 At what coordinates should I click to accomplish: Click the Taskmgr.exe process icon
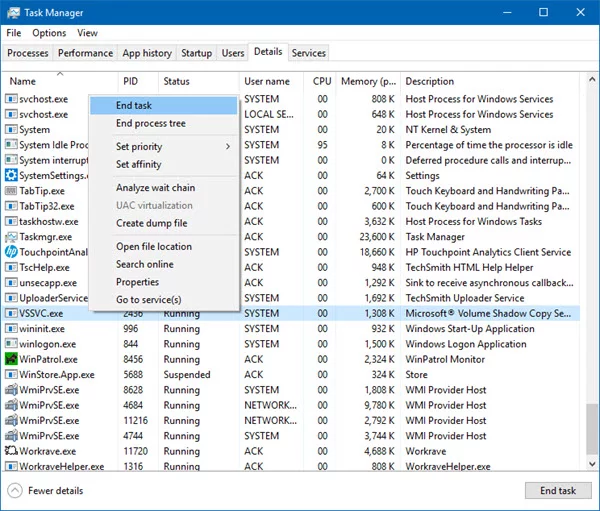[x=11, y=237]
